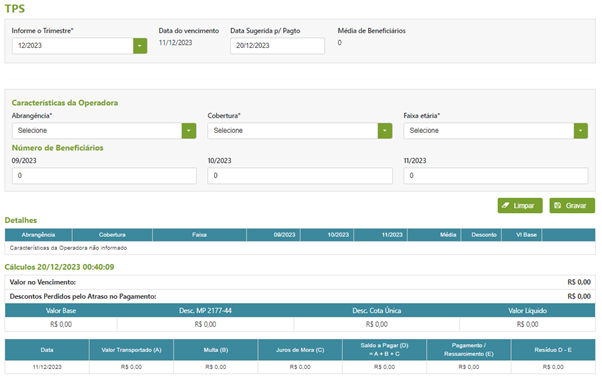The height and width of the screenshot is (386, 602).
Task: Click the eraser icon on Limpar
Action: point(505,206)
